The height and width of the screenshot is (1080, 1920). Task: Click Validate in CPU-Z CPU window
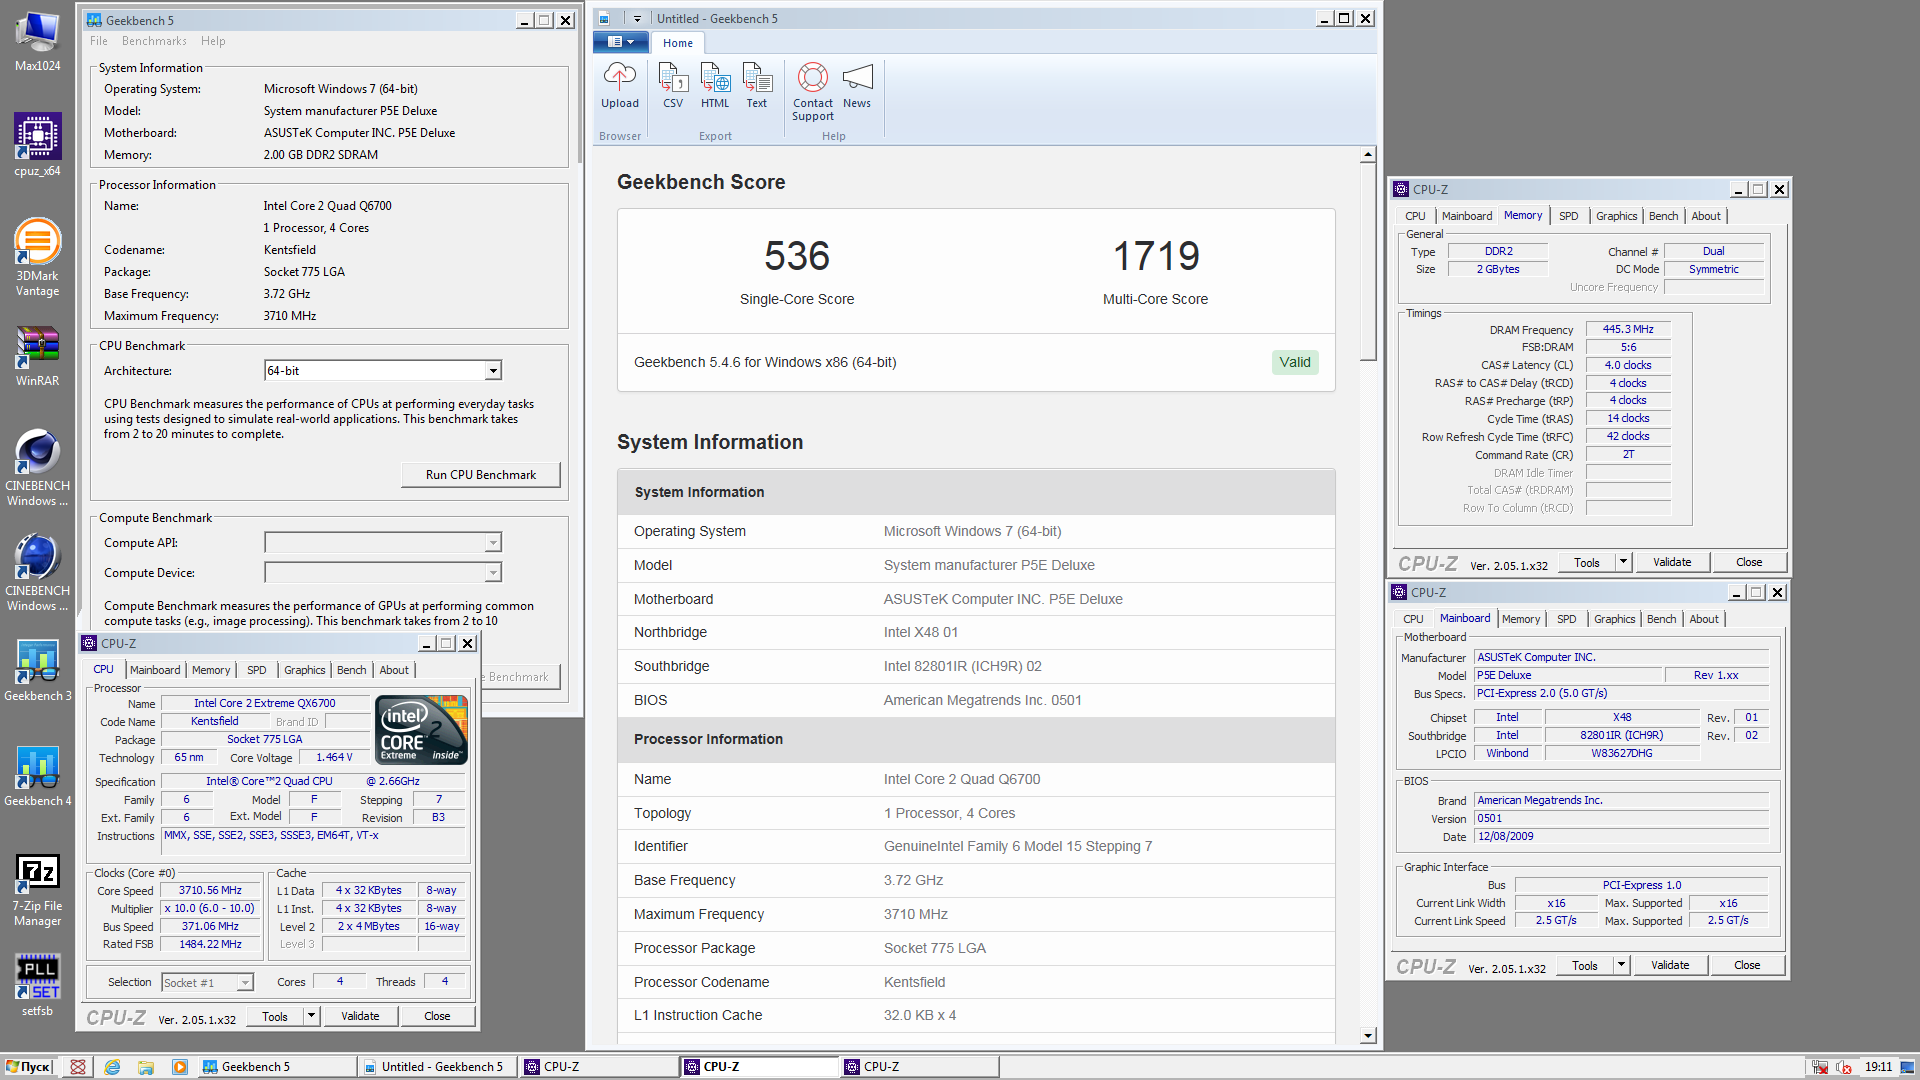[360, 1016]
